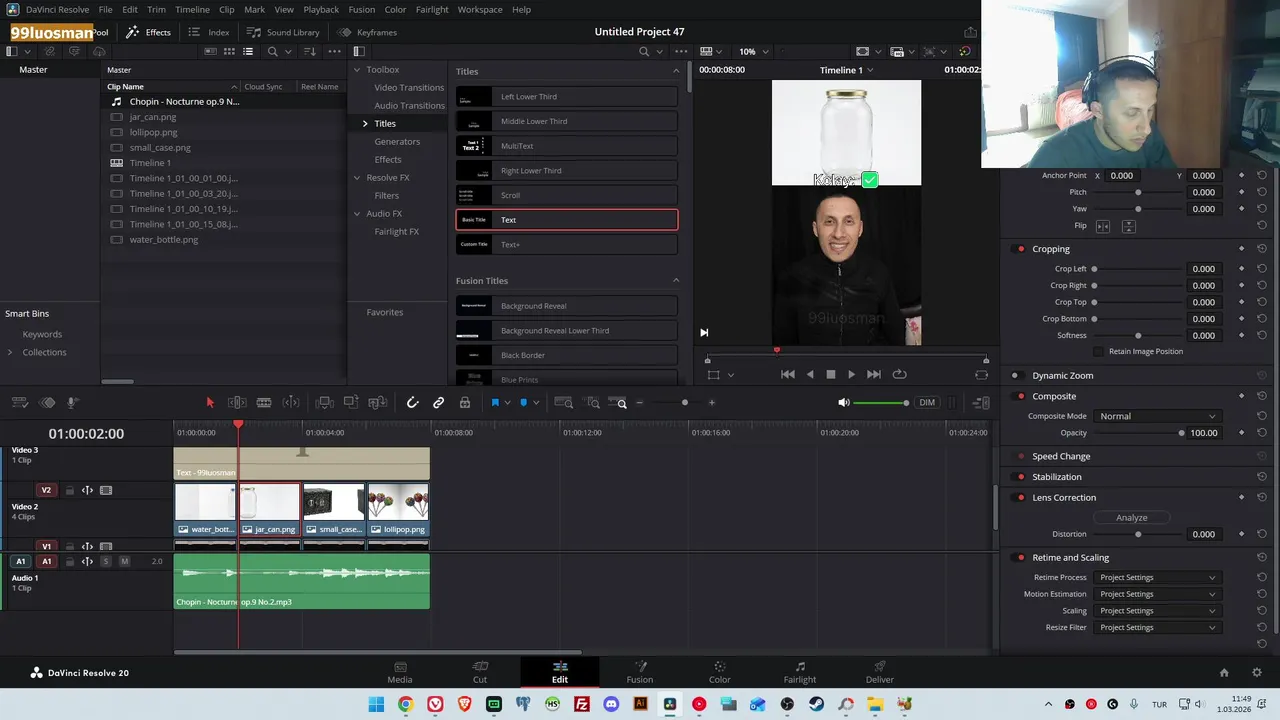This screenshot has height=720, width=1280.
Task: Open the viewer zoom 10% dropdown
Action: [x=754, y=51]
